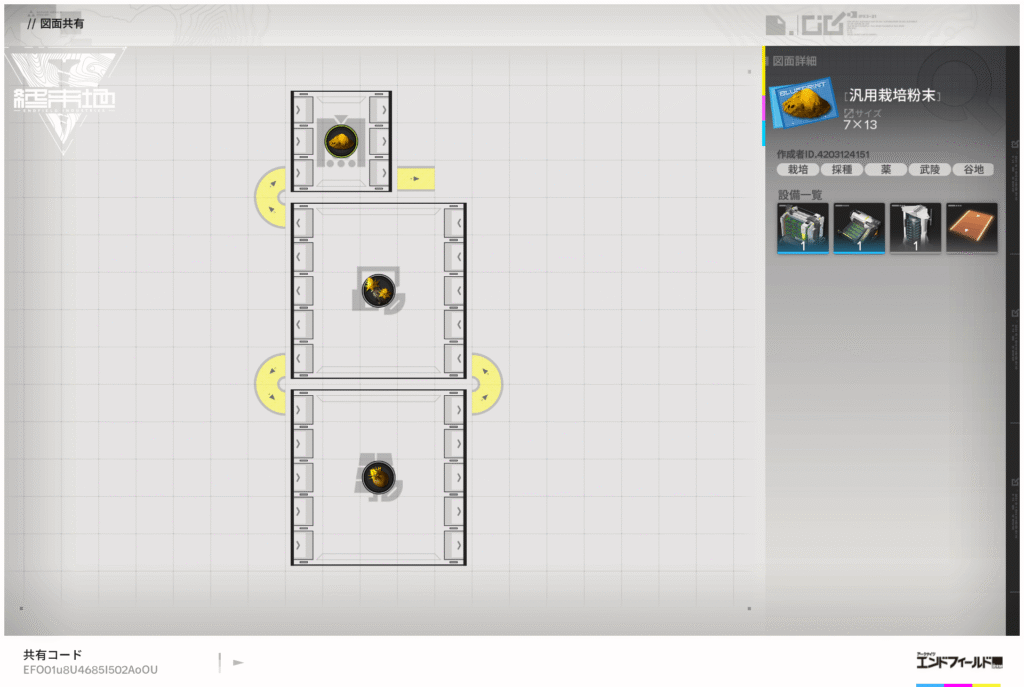This screenshot has height=687, width=1024.
Task: Select the 採種 tag
Action: (x=841, y=170)
